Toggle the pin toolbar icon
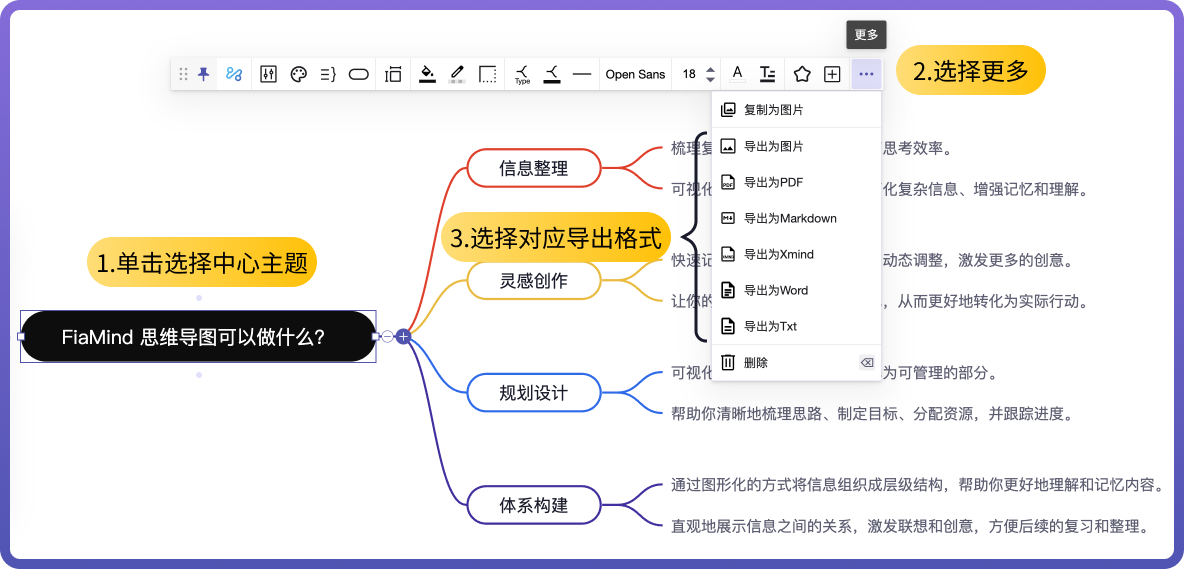This screenshot has width=1184, height=569. (x=203, y=74)
